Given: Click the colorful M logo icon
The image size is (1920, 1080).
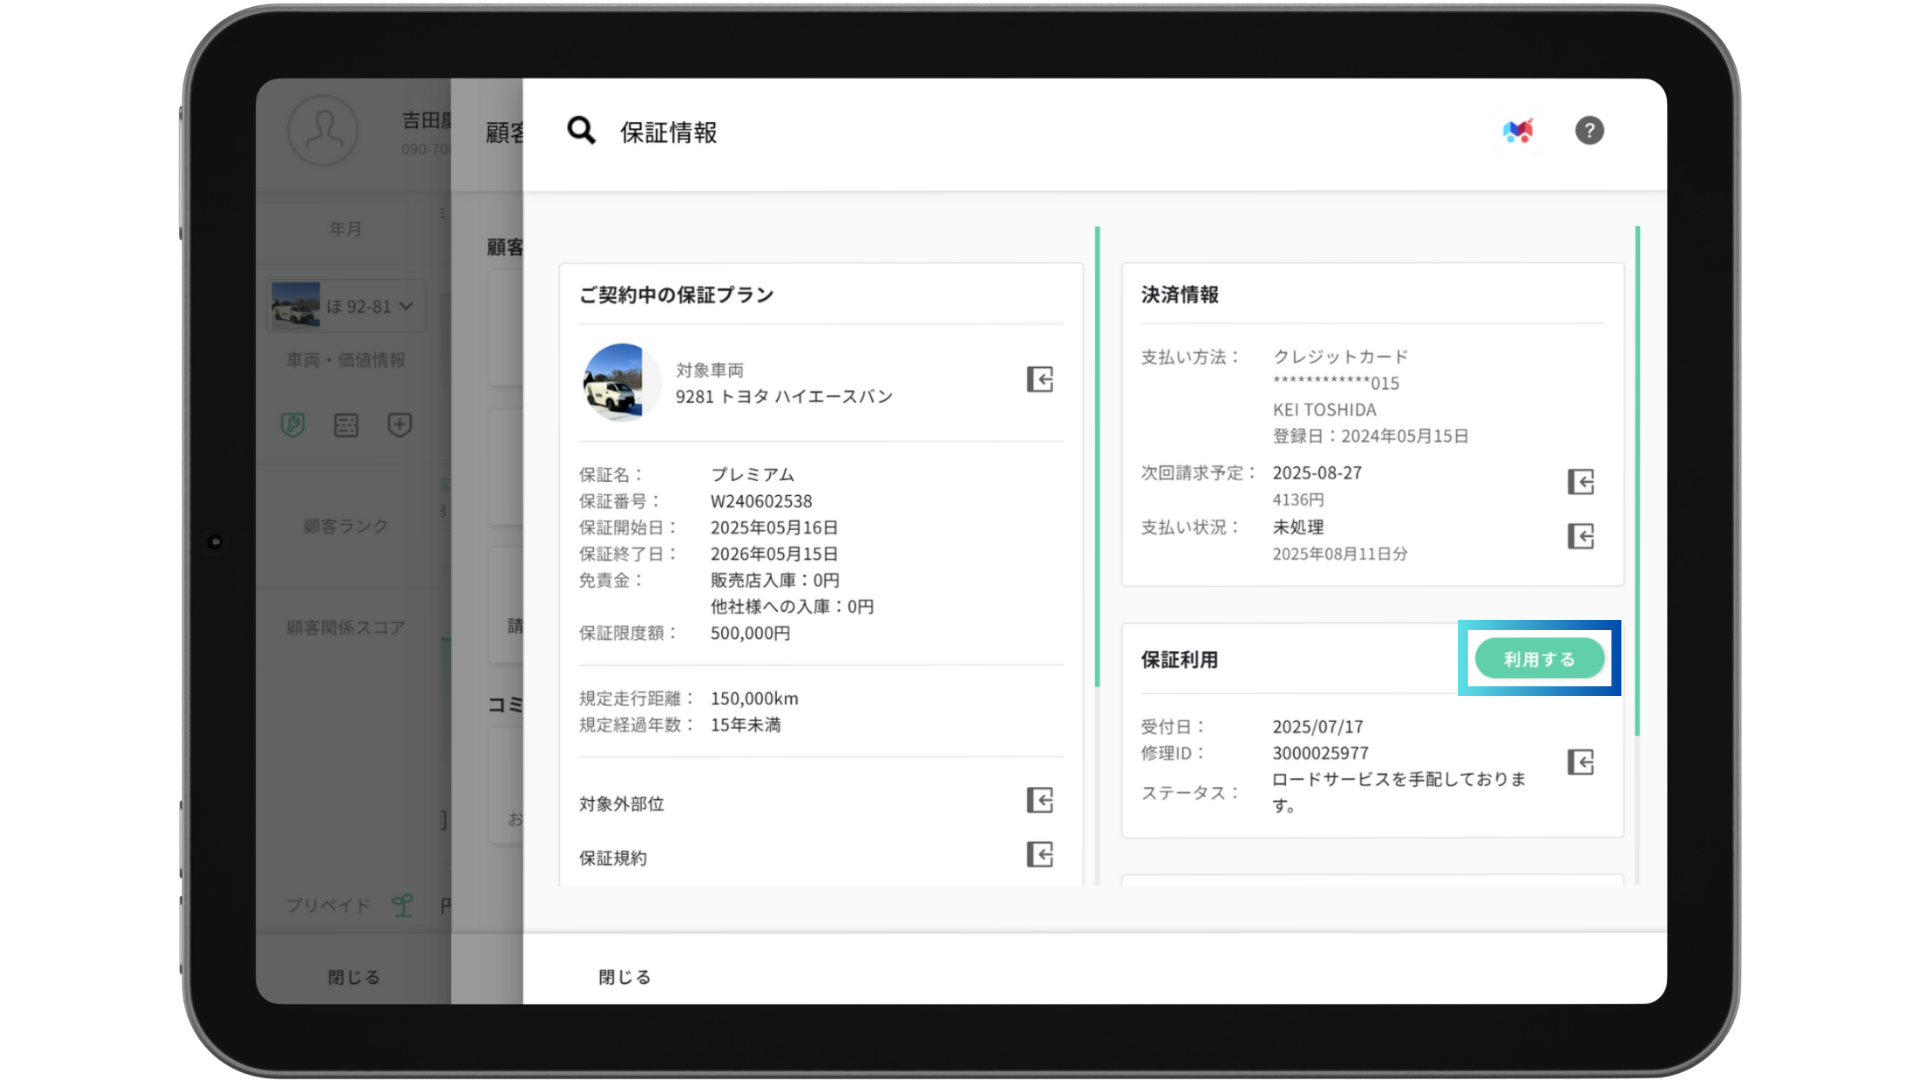Looking at the screenshot, I should pos(1517,131).
